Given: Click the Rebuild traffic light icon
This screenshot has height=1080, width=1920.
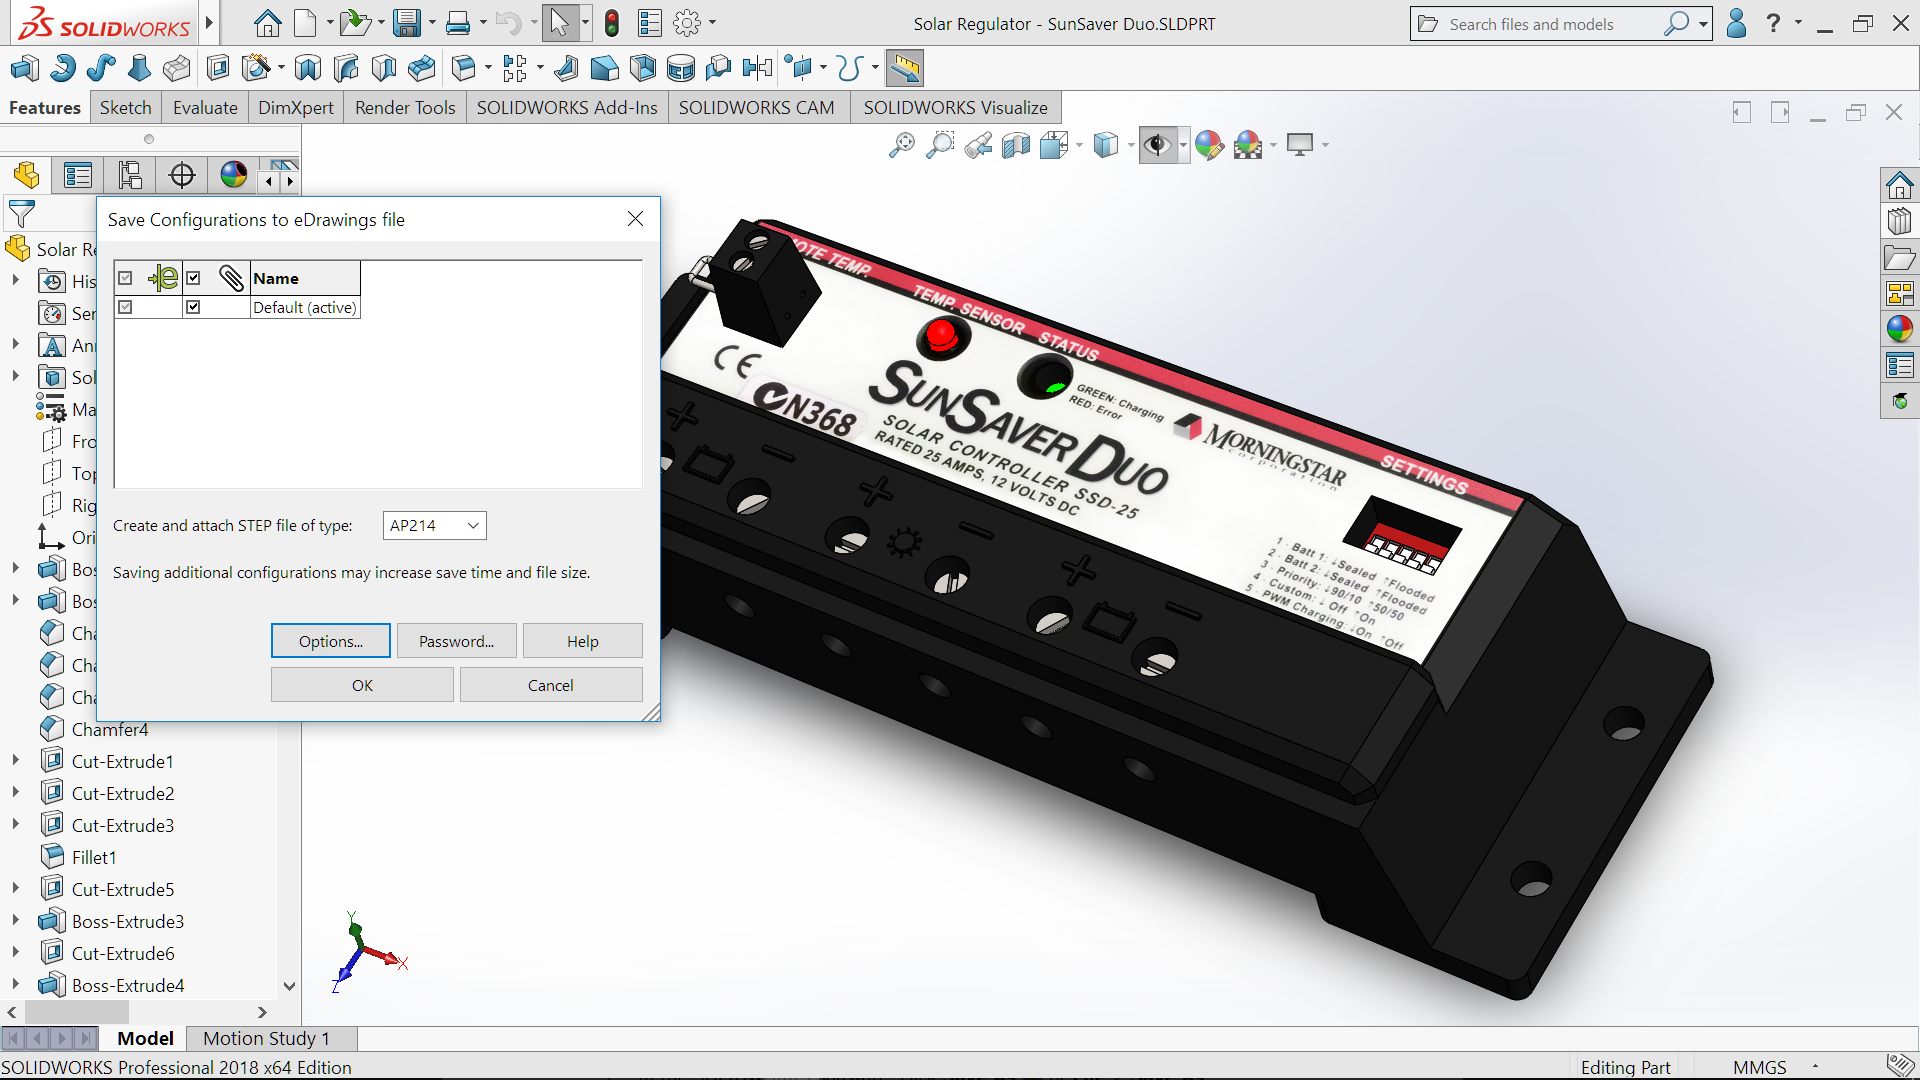Looking at the screenshot, I should (x=612, y=23).
